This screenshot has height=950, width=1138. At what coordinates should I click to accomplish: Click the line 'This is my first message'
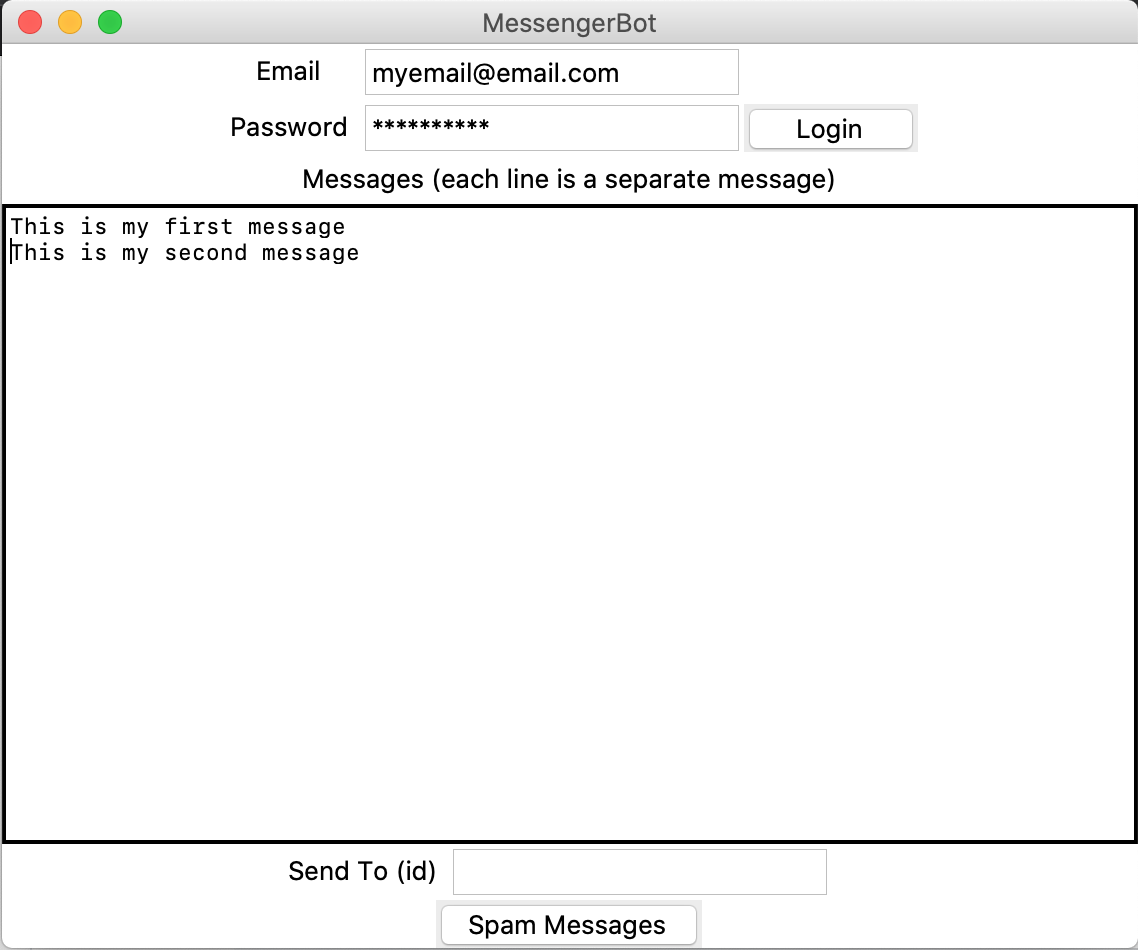click(x=178, y=227)
